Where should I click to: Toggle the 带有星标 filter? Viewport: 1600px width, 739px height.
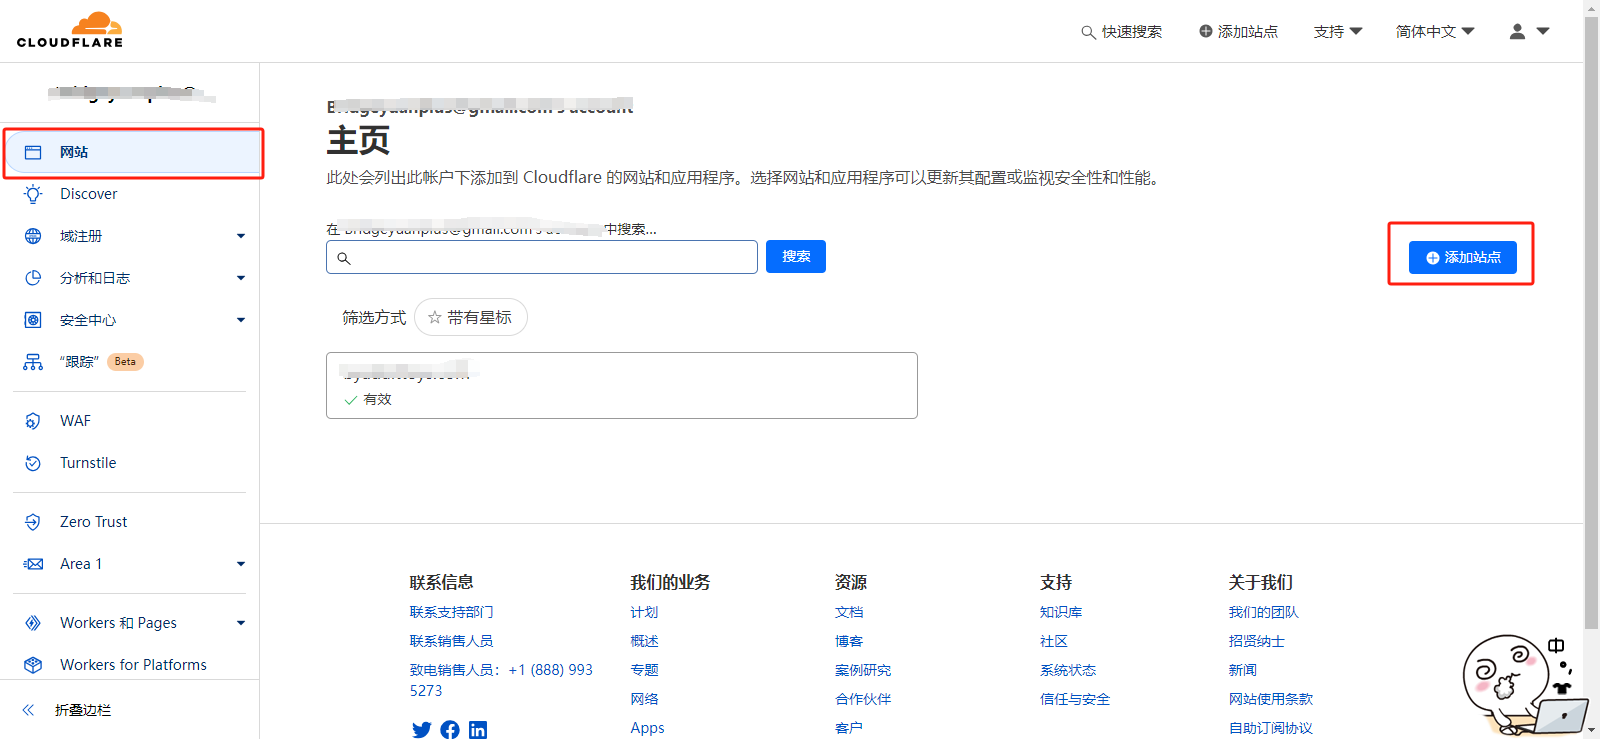click(470, 317)
